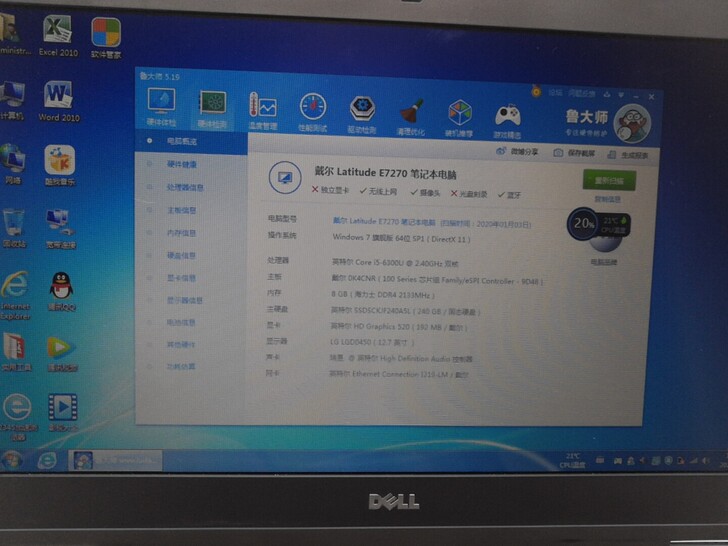The width and height of the screenshot is (728, 546).
Task: Open the 软件管家 desktop shortcut
Action: tap(106, 38)
